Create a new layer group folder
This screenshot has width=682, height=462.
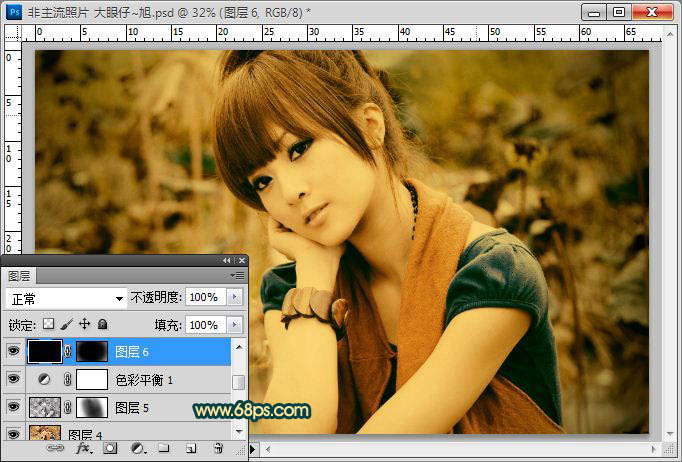pyautogui.click(x=163, y=449)
